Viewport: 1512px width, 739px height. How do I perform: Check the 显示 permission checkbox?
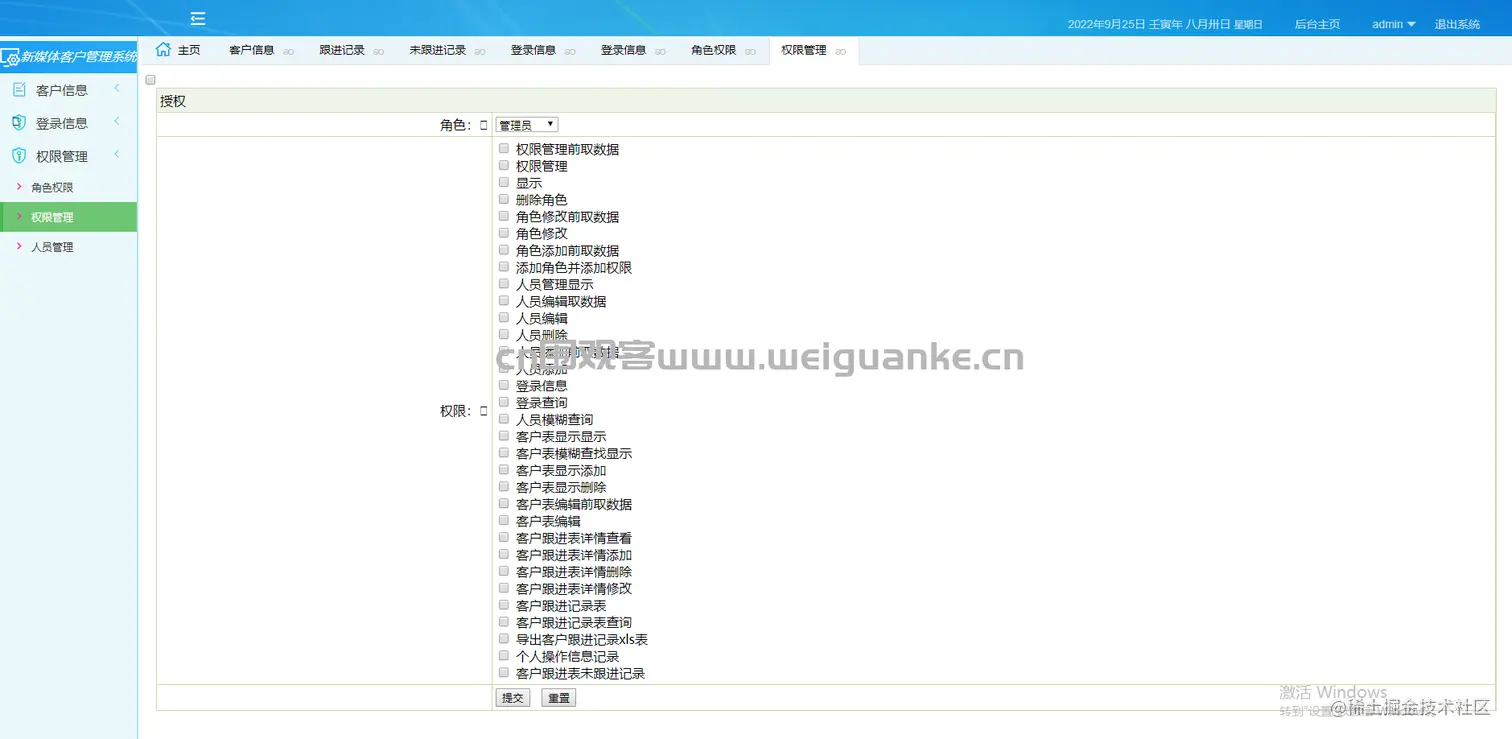click(x=504, y=182)
